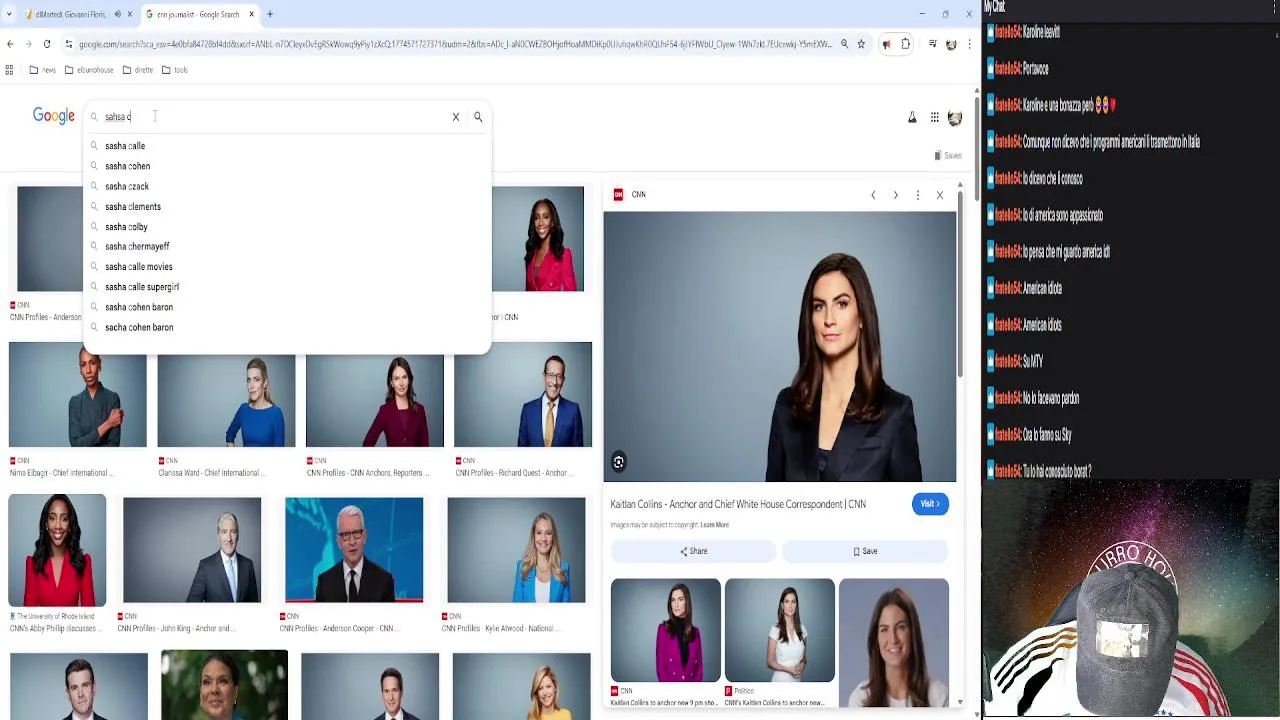The width and height of the screenshot is (1280, 720).
Task: Switch to the cnn journalist Google Search tab
Action: 198,14
